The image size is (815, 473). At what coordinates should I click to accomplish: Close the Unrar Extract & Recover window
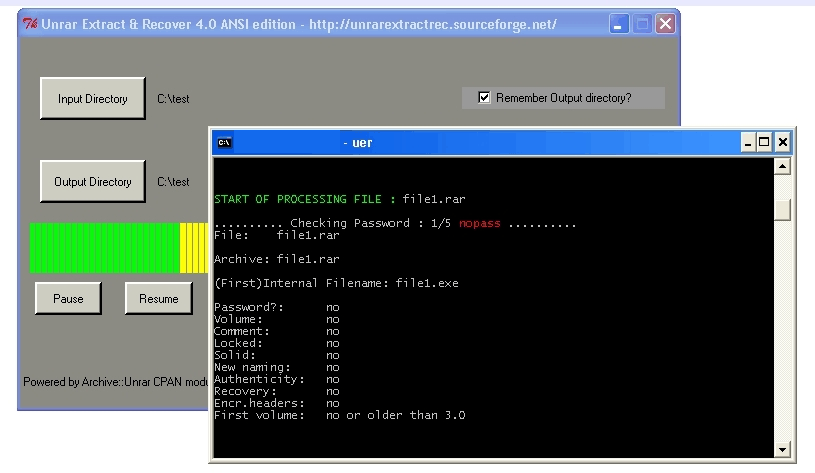pos(665,24)
